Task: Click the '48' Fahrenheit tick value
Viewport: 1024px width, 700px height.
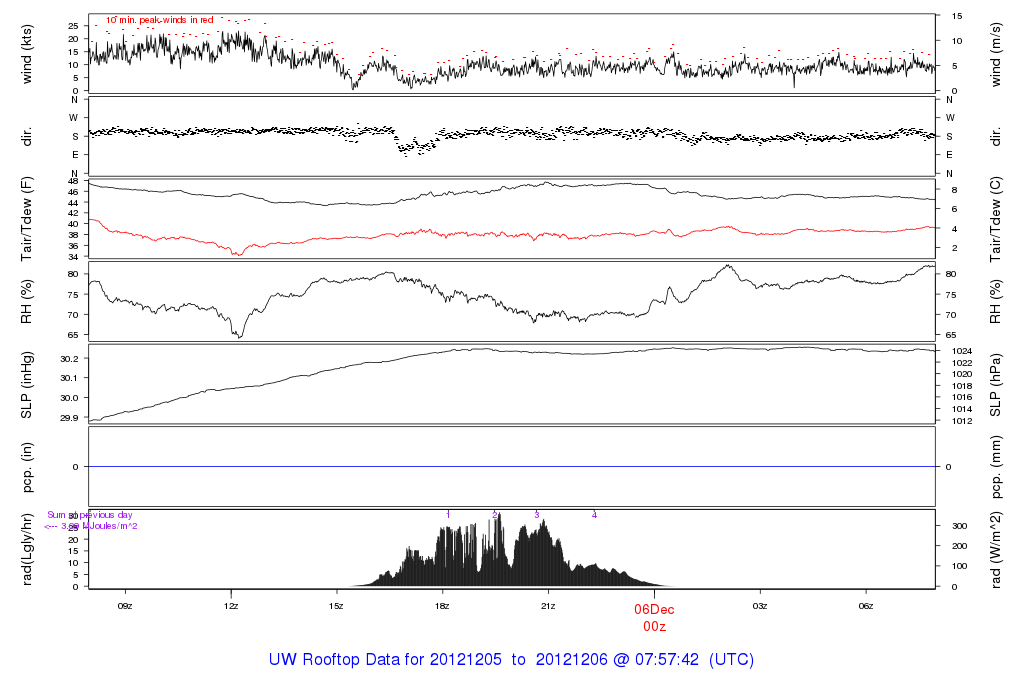Action: [x=73, y=181]
